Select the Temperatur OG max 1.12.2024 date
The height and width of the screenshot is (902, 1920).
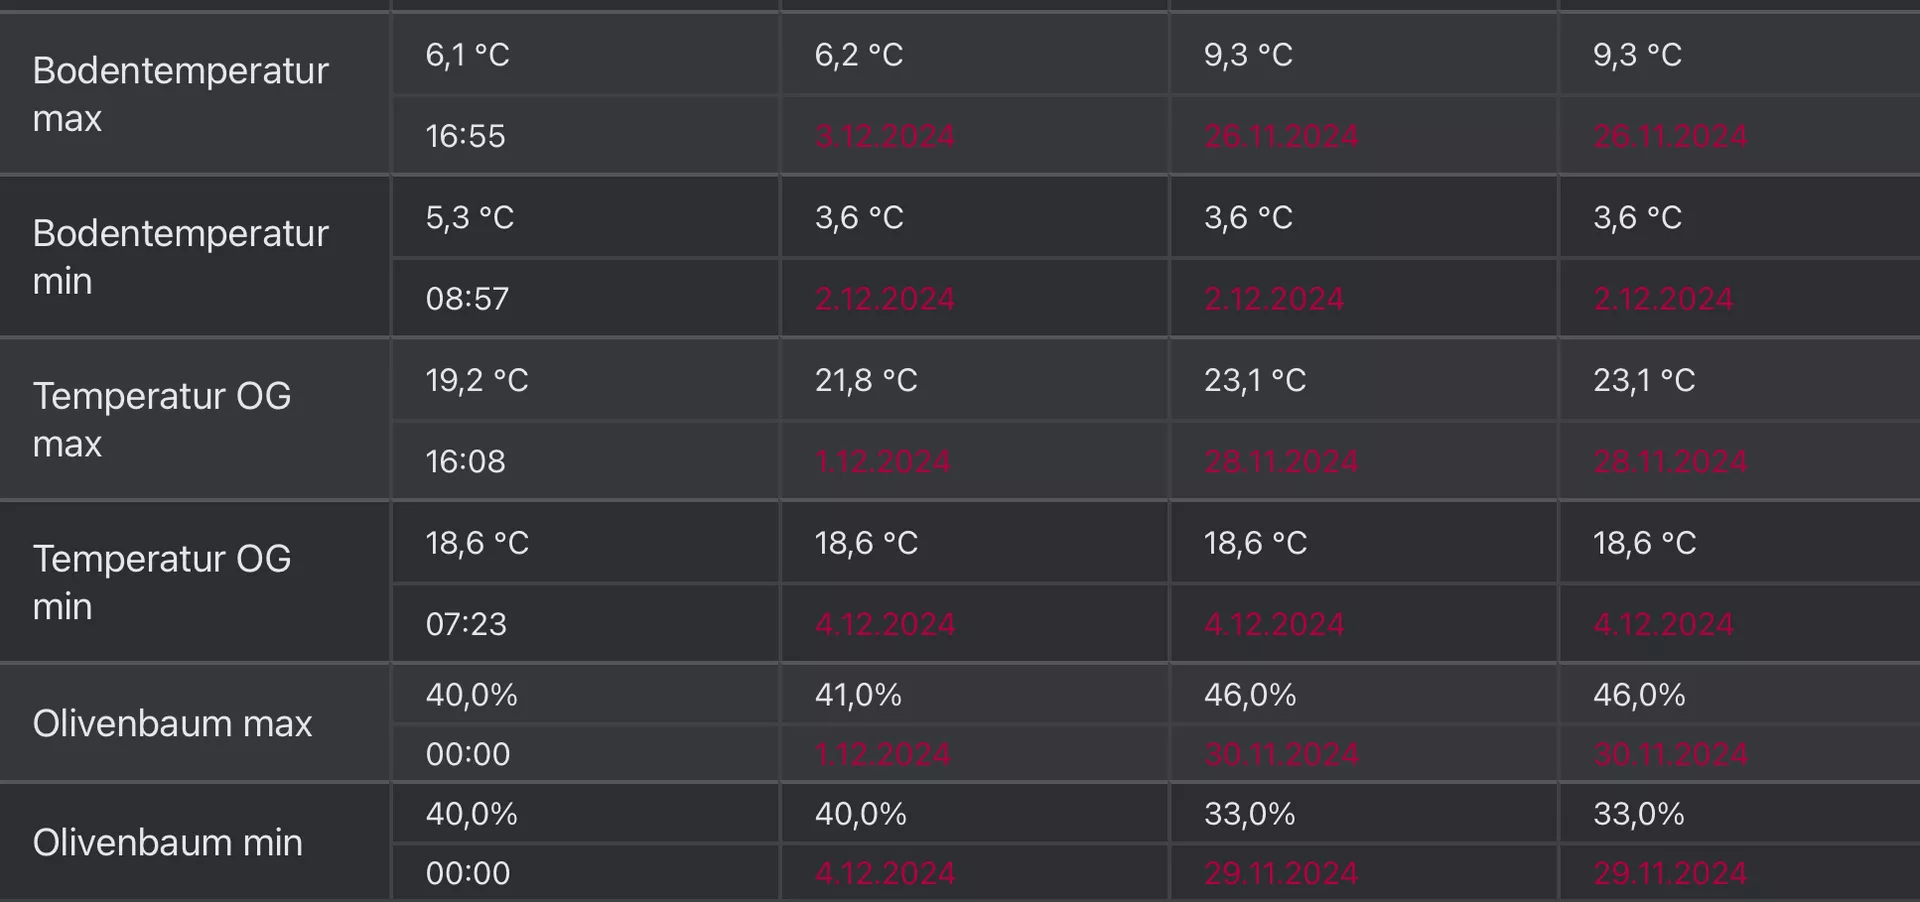(x=882, y=462)
